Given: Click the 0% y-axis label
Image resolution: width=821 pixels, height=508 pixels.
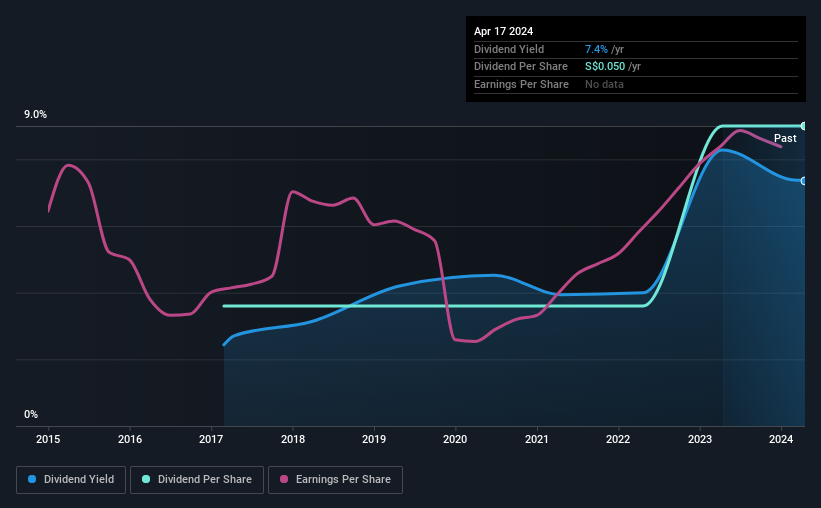Looking at the screenshot, I should 31,414.
